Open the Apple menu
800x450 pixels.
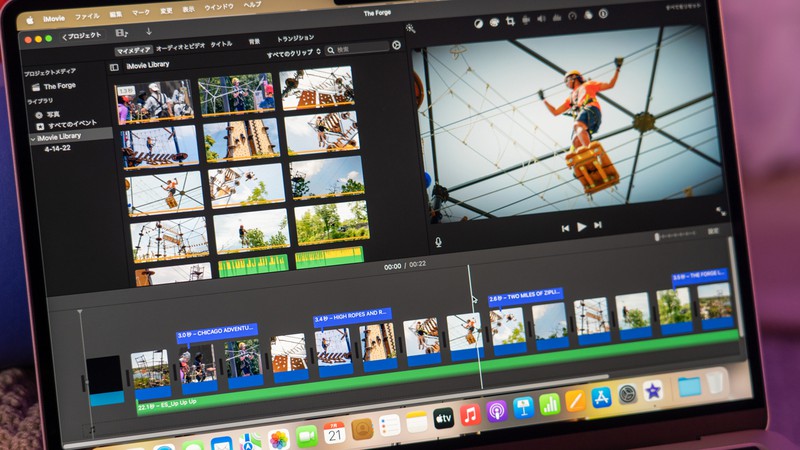tap(30, 20)
